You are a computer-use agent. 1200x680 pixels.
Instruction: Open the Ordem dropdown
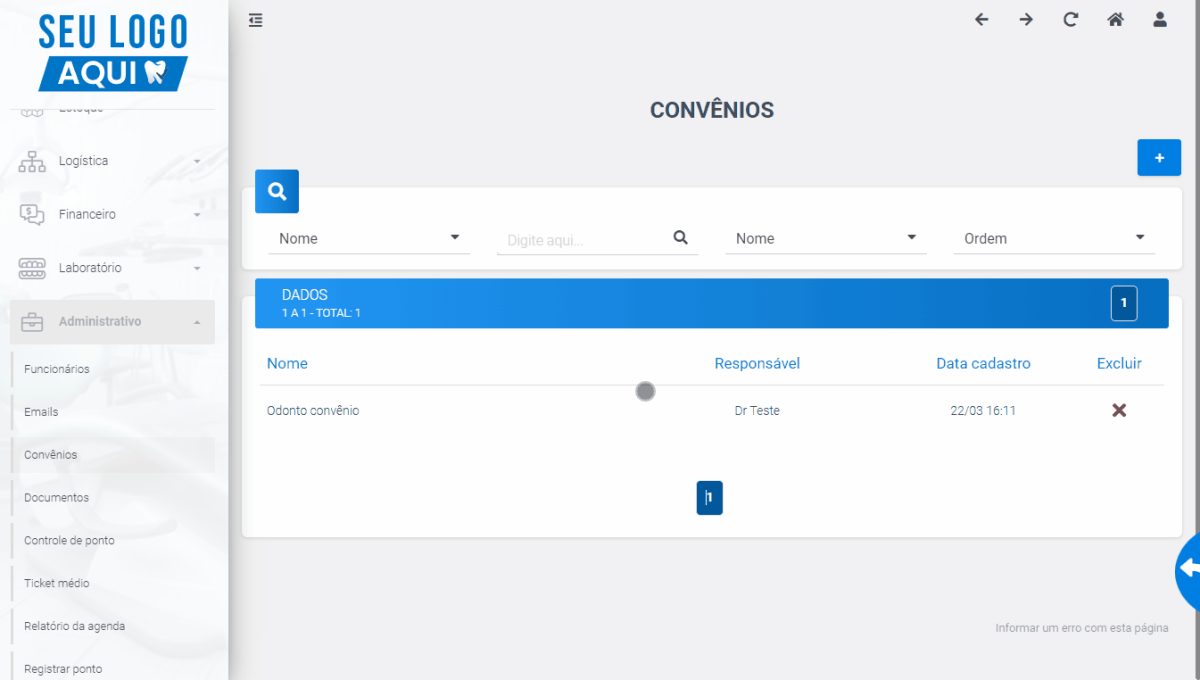[x=1054, y=238]
